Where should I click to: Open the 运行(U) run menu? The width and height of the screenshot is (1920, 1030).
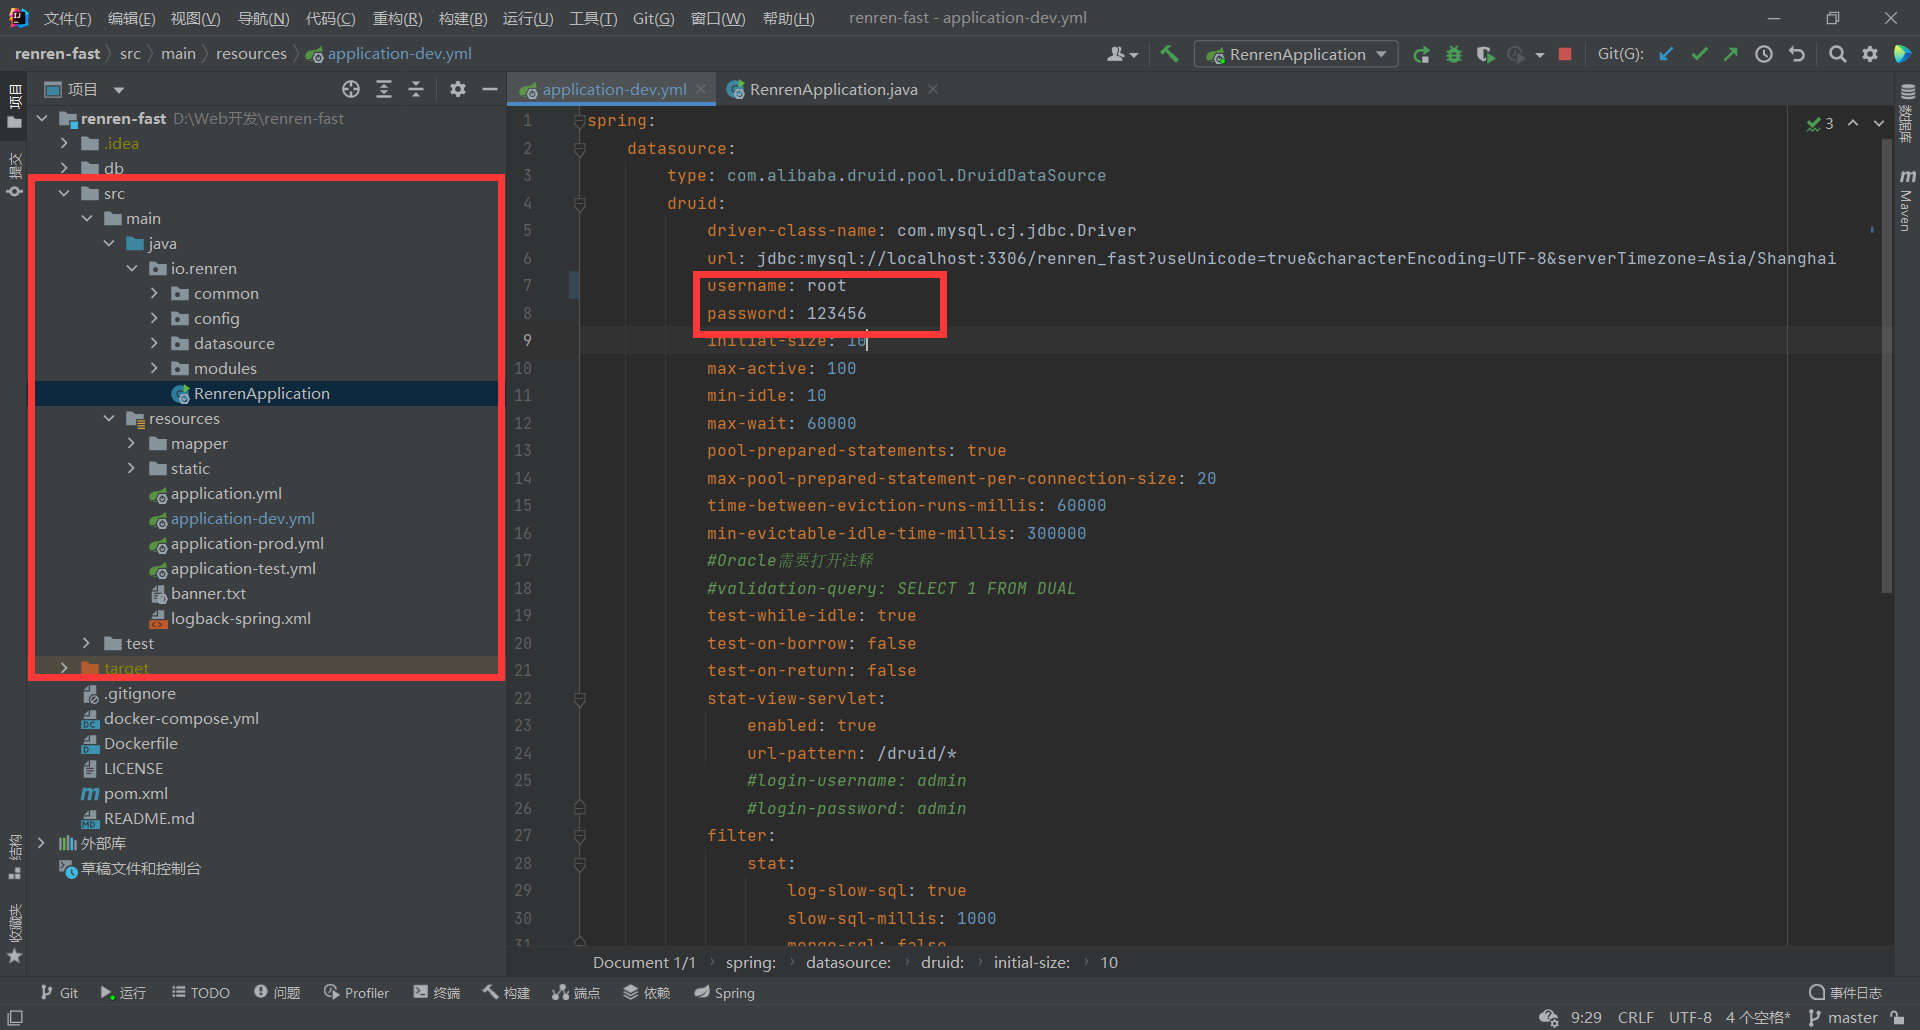(x=527, y=18)
